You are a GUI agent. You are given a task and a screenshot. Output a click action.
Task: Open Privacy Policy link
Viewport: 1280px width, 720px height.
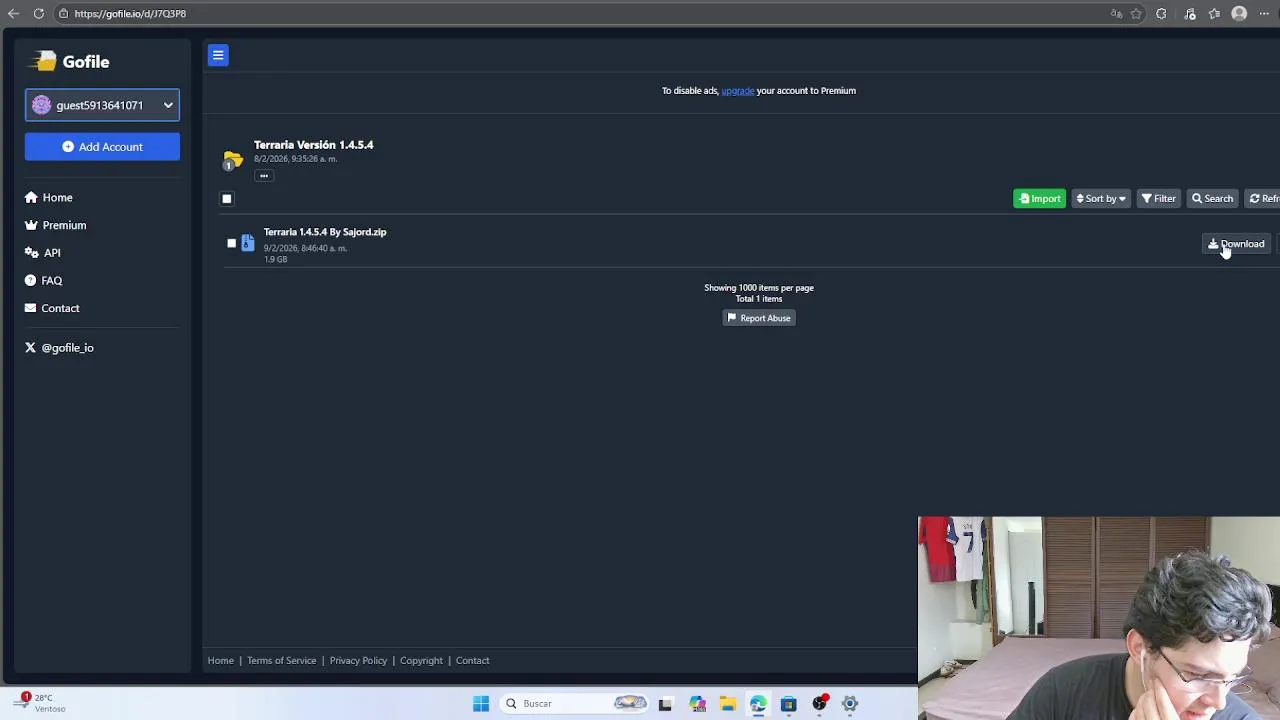tap(358, 661)
